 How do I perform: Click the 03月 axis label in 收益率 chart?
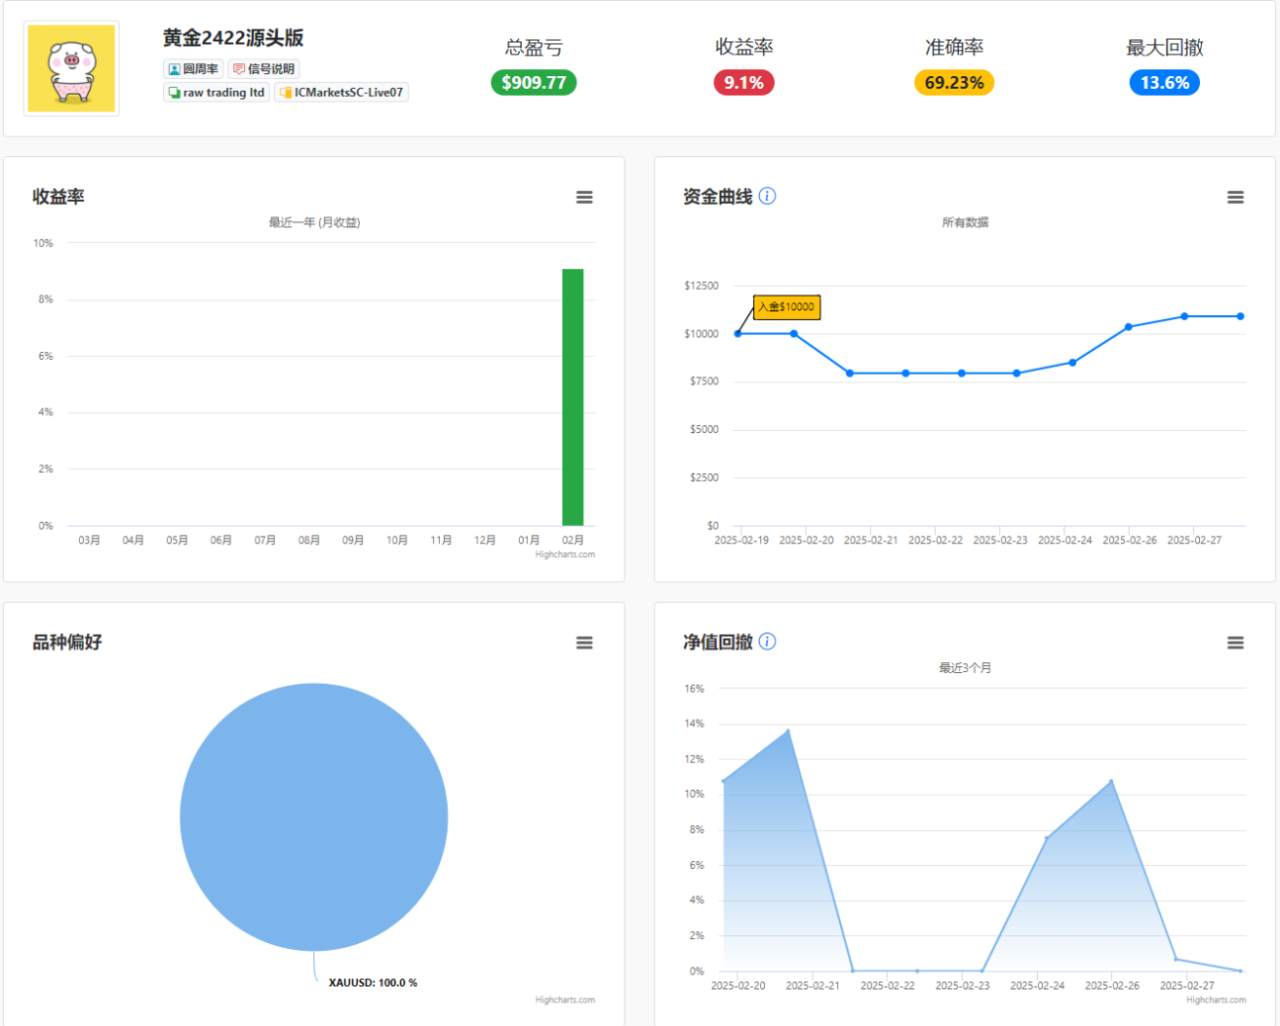point(89,540)
